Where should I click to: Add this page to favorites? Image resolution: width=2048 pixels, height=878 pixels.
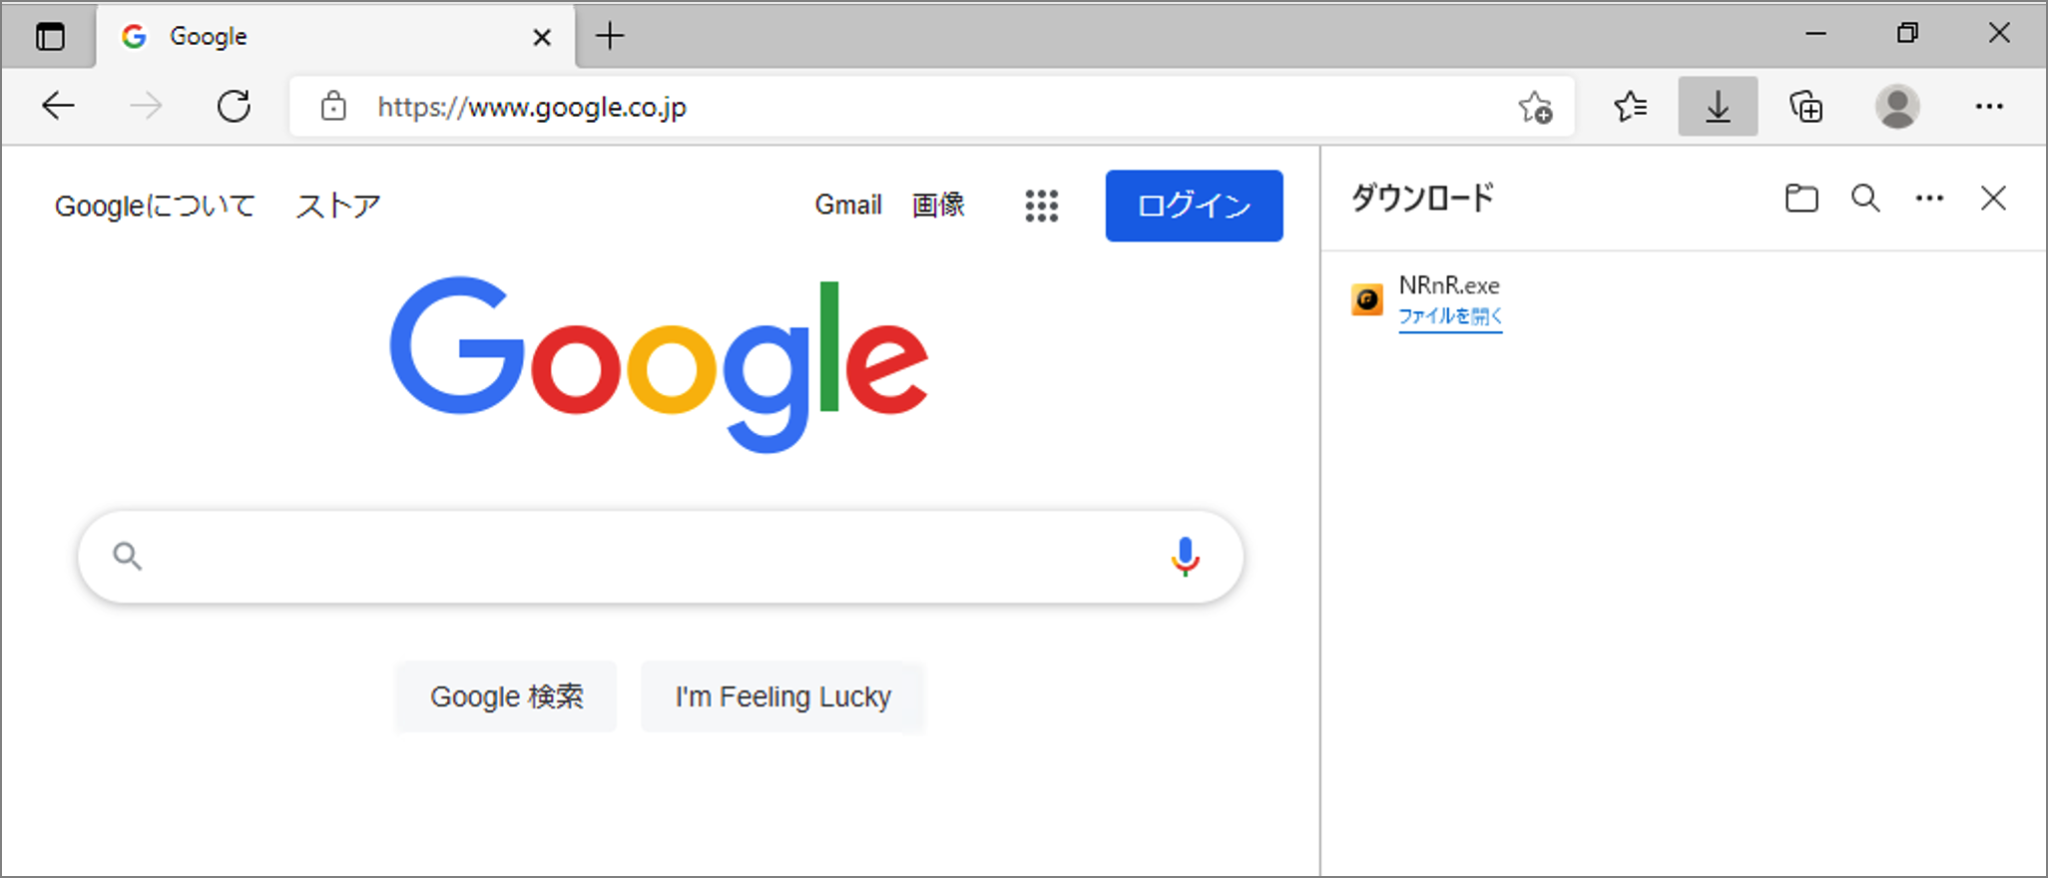point(1535,107)
